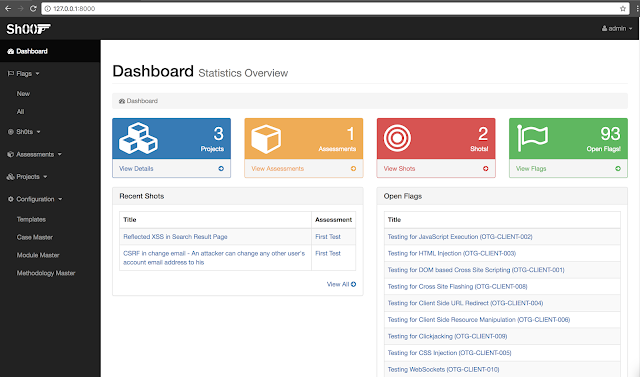
Task: Expand the Flags sidebar menu
Action: coord(24,73)
